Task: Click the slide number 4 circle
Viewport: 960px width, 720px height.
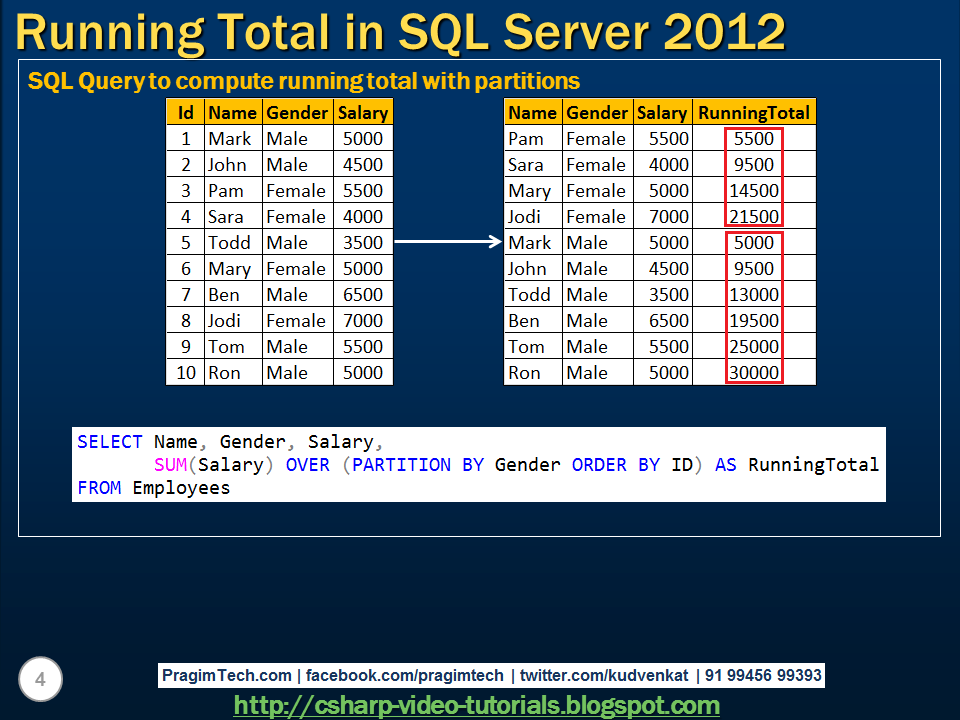Action: [x=40, y=679]
